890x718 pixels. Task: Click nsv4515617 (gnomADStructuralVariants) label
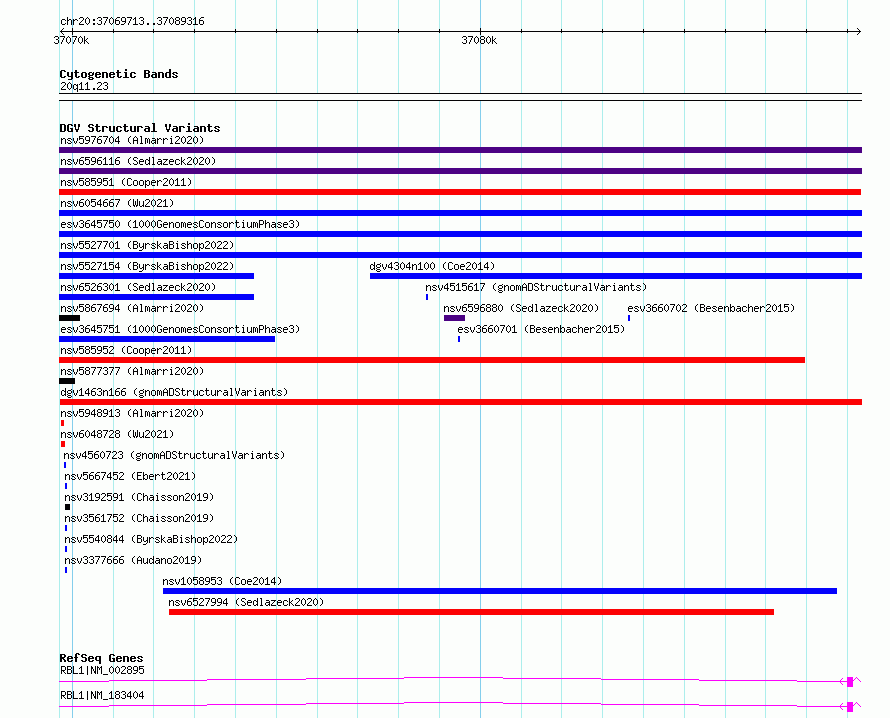click(x=536, y=287)
